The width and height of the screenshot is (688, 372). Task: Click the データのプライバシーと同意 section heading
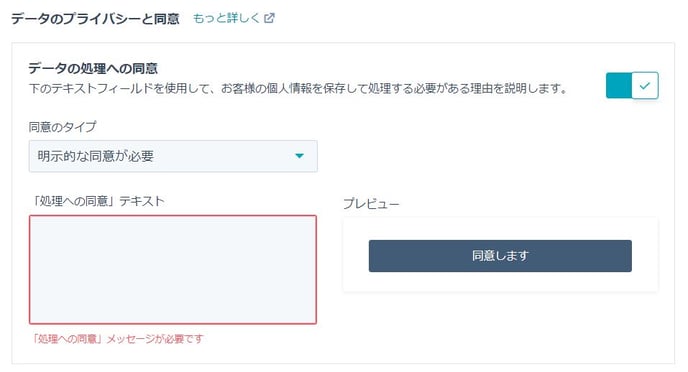point(95,18)
